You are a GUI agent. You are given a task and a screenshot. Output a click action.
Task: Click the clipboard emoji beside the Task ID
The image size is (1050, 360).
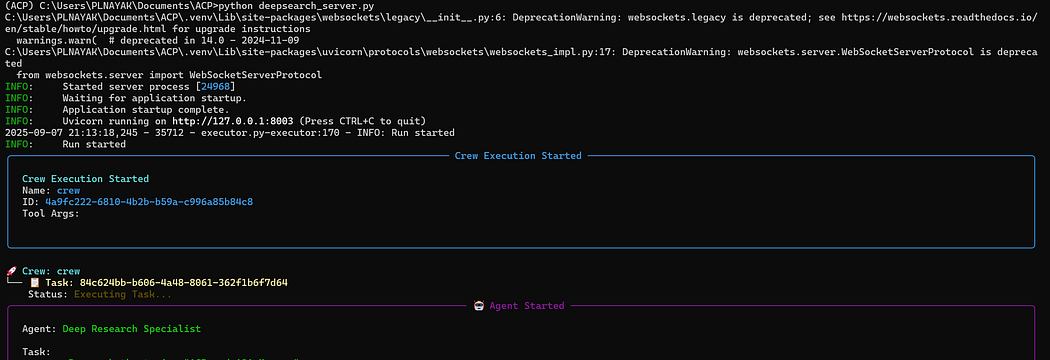click(35, 282)
